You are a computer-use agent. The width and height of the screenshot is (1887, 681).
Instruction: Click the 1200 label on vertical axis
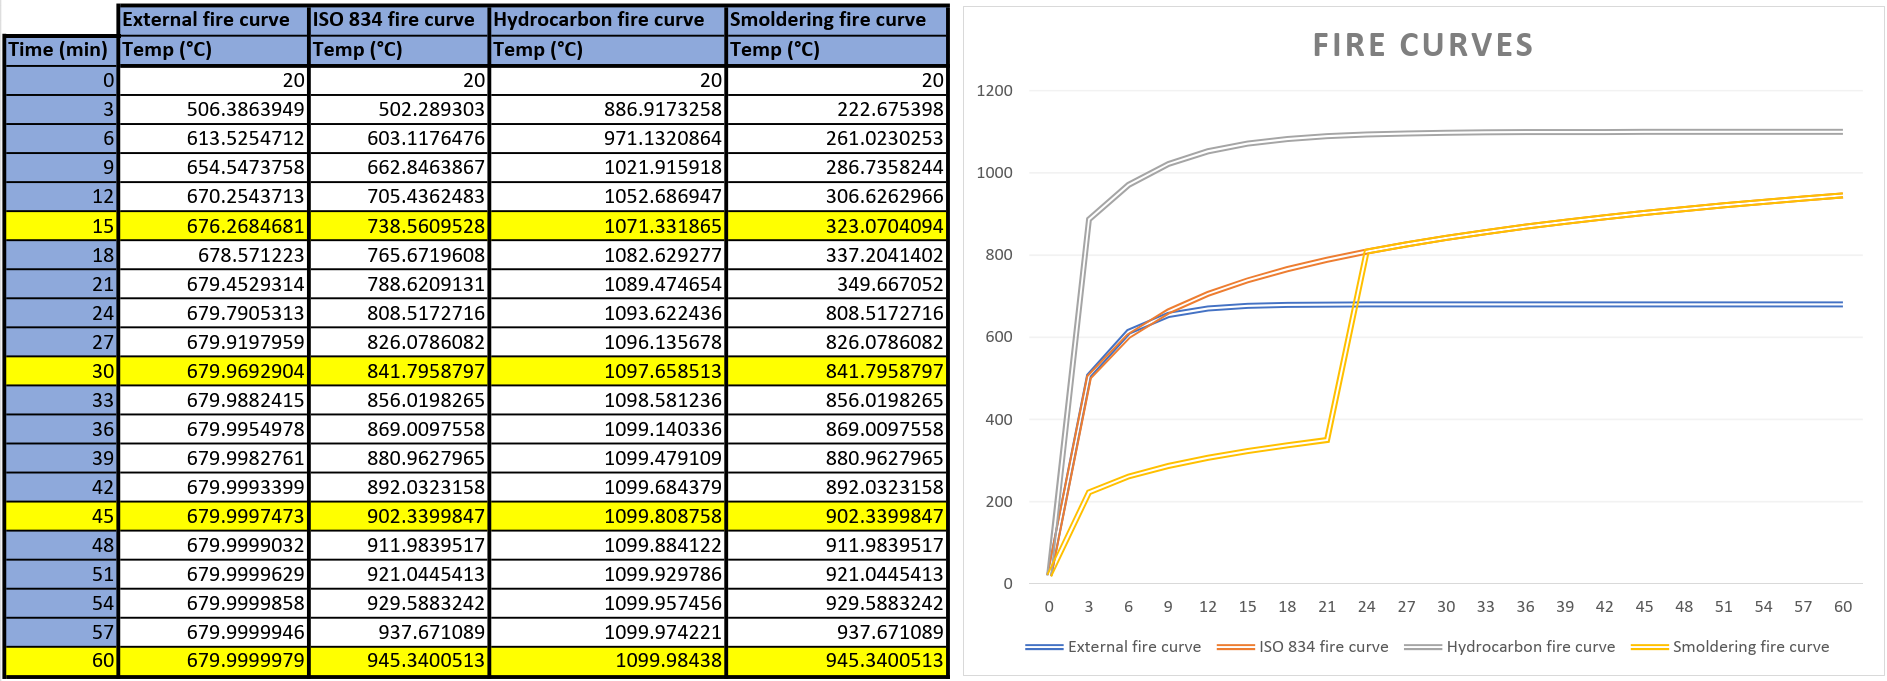pyautogui.click(x=994, y=91)
